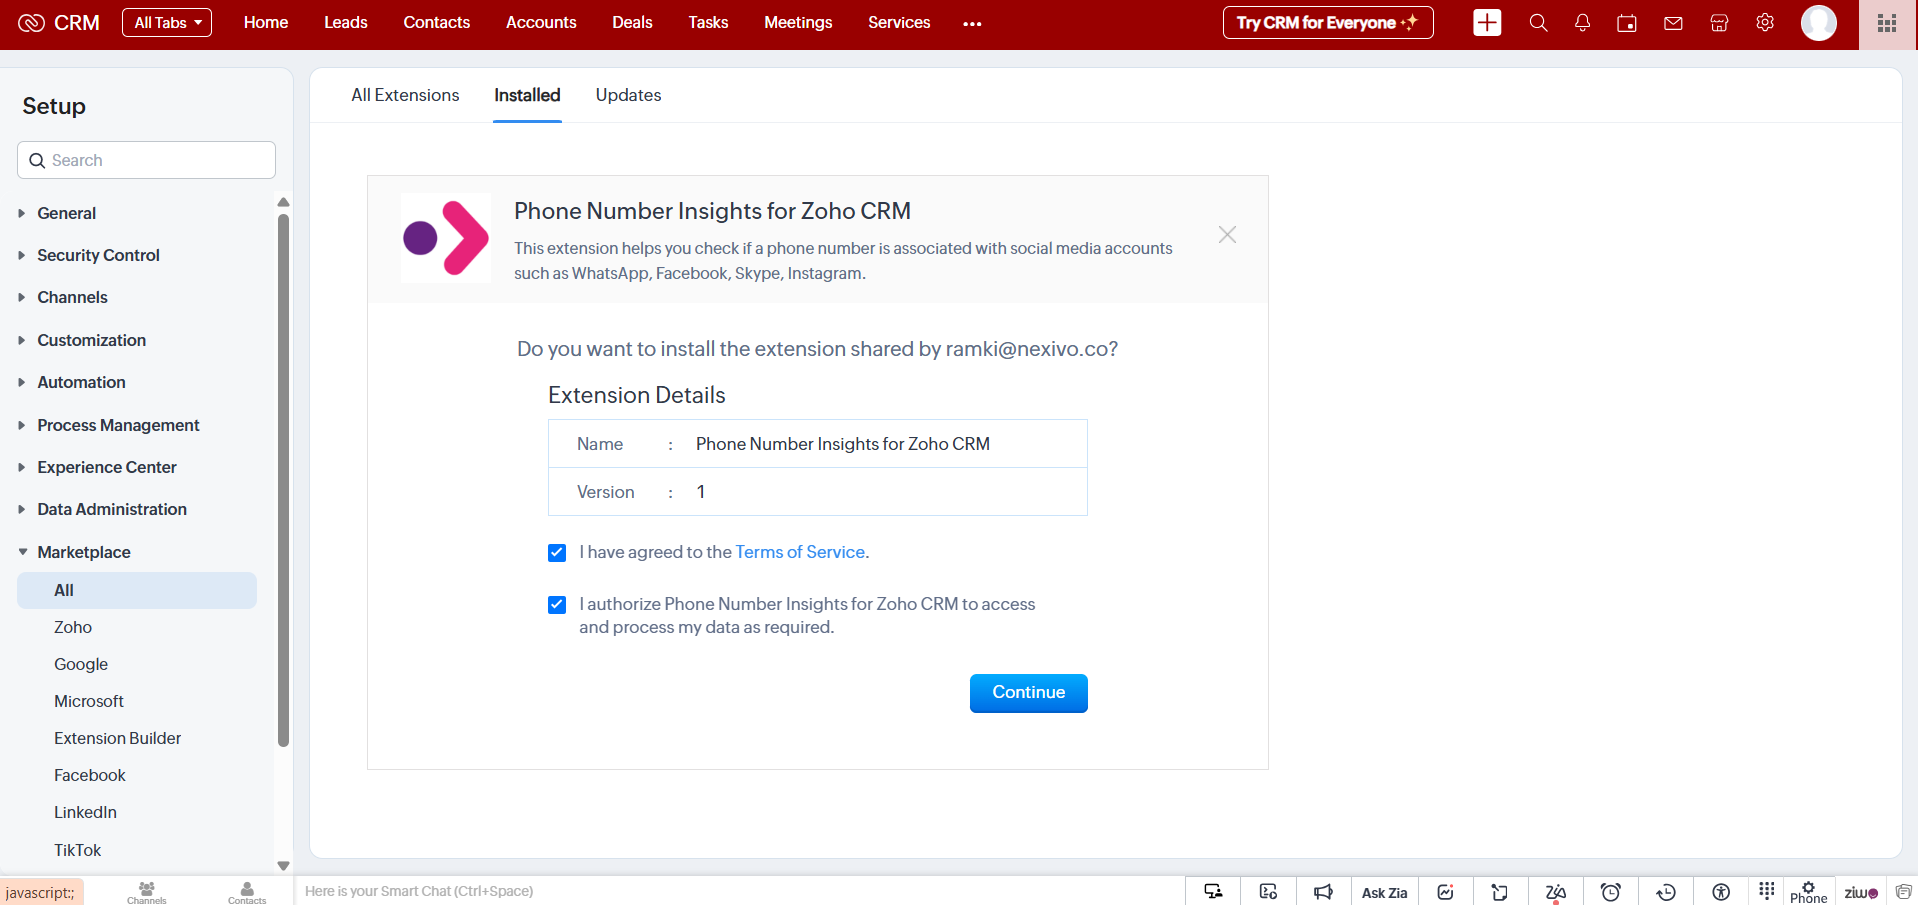The image size is (1918, 905).
Task: Open the Zoho apps grid launcher
Action: [1887, 23]
